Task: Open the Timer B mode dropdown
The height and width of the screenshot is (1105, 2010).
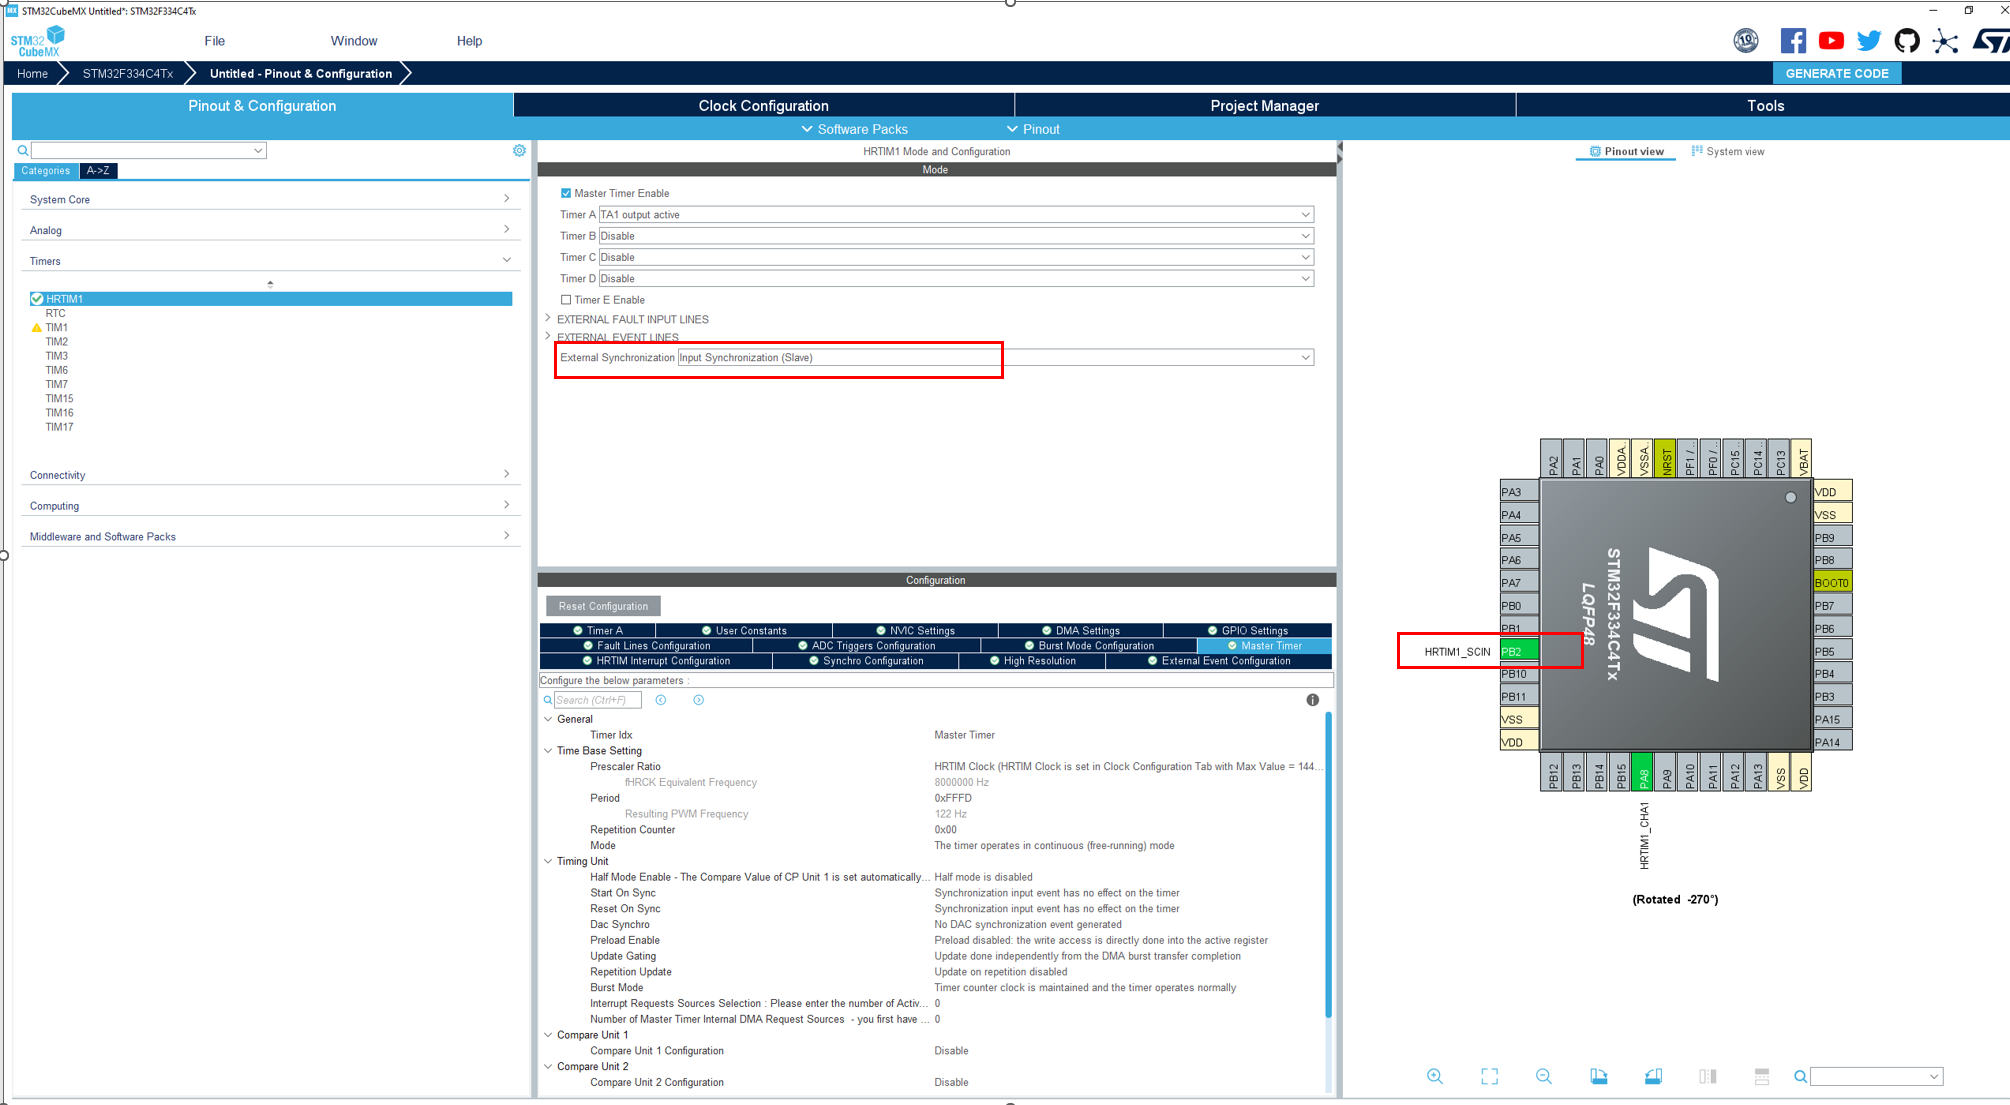Action: (x=1305, y=235)
